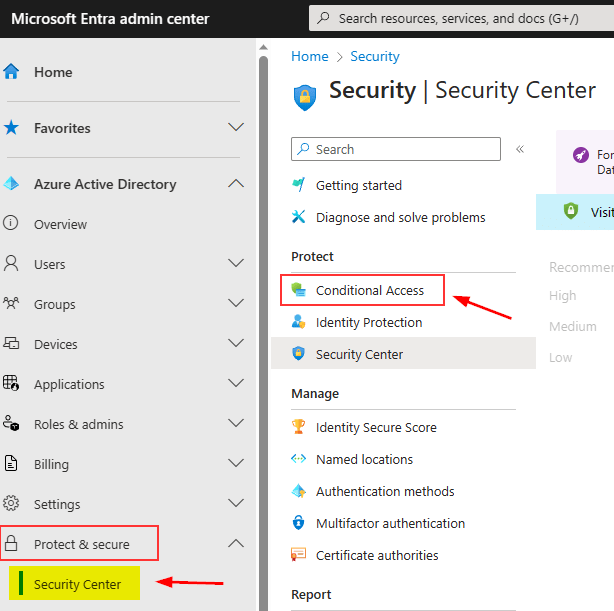614x611 pixels.
Task: Collapse the Protect & secure section
Action: (236, 544)
